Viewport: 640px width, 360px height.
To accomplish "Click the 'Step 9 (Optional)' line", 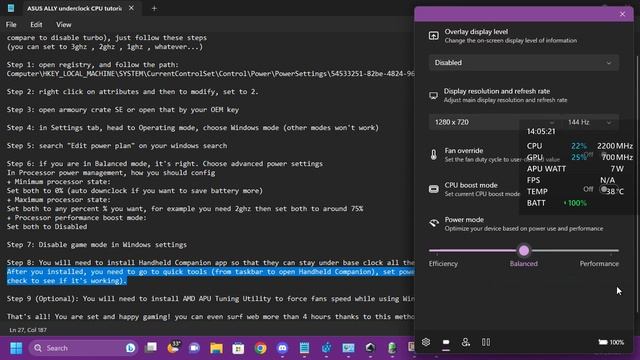I will tap(211, 299).
